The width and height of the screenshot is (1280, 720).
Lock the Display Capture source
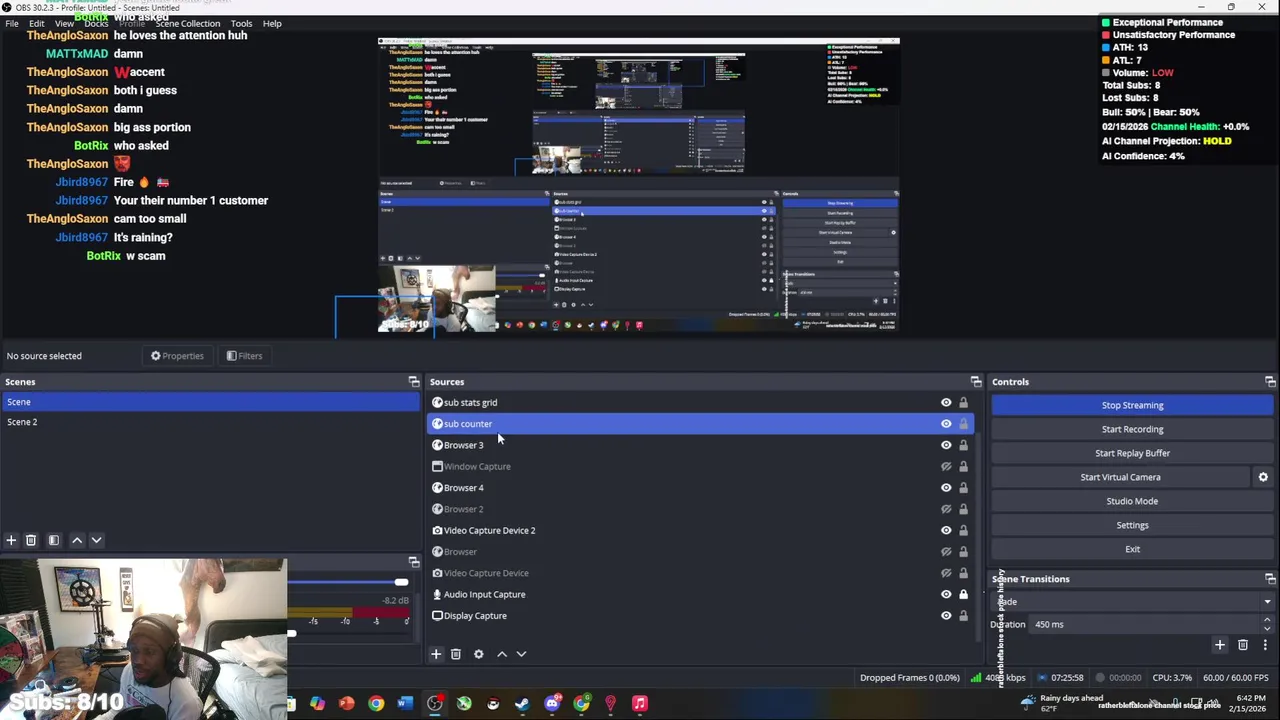pyautogui.click(x=964, y=616)
